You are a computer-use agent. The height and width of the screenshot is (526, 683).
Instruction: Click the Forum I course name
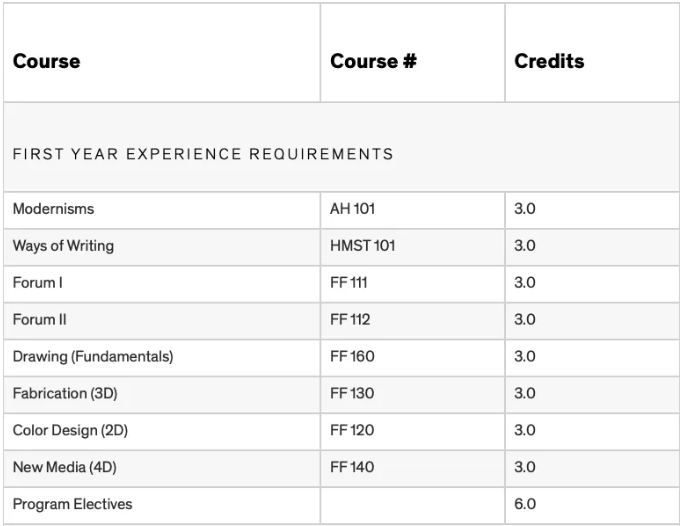(38, 283)
